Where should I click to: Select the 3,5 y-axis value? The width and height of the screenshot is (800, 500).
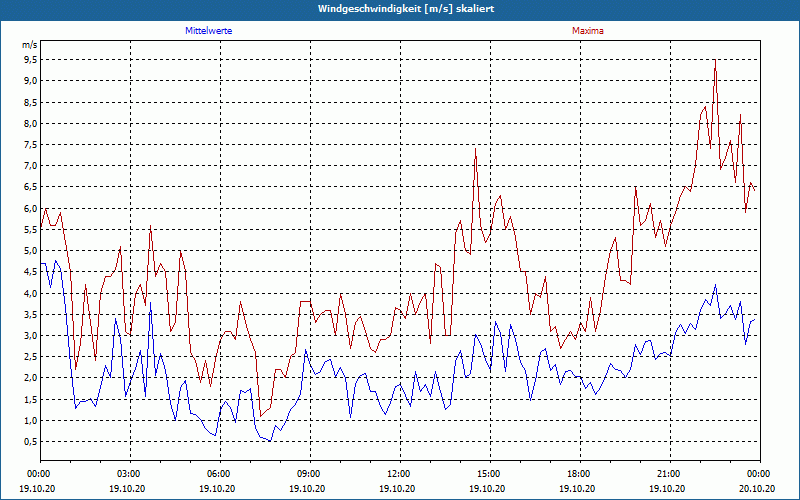(30, 314)
